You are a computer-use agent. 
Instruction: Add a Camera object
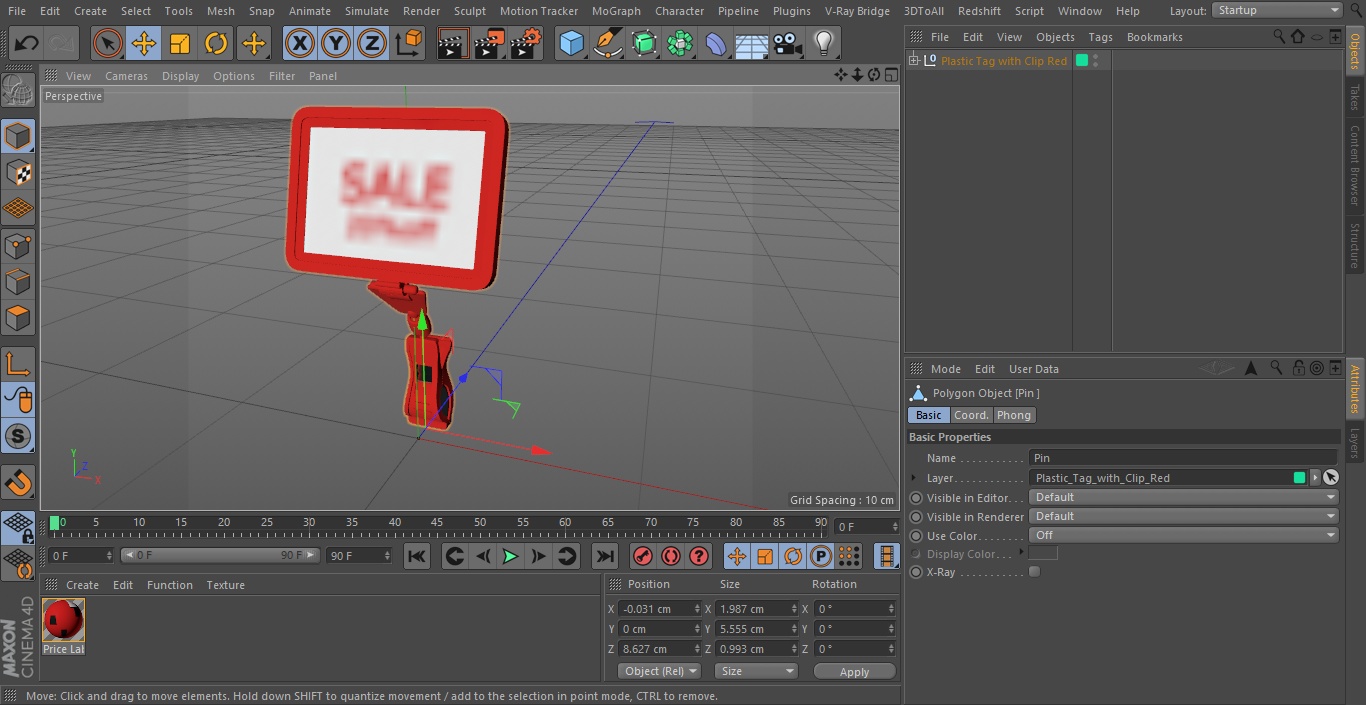787,43
